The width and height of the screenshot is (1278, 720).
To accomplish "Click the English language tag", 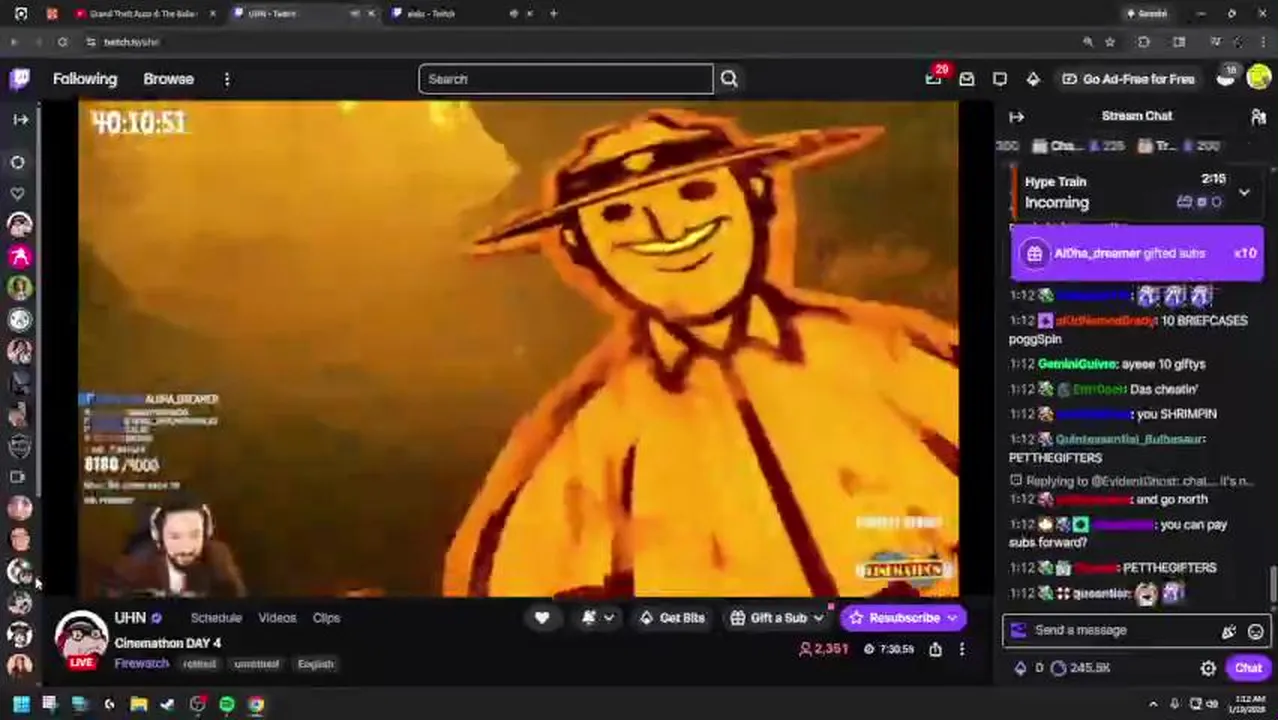I will pos(315,664).
